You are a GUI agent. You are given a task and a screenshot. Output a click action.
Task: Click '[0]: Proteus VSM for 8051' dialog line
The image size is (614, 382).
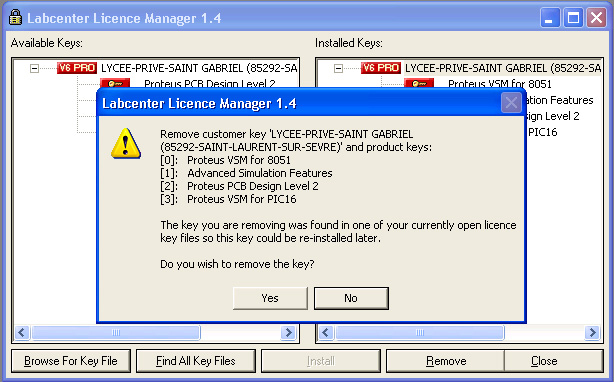pyautogui.click(x=226, y=160)
